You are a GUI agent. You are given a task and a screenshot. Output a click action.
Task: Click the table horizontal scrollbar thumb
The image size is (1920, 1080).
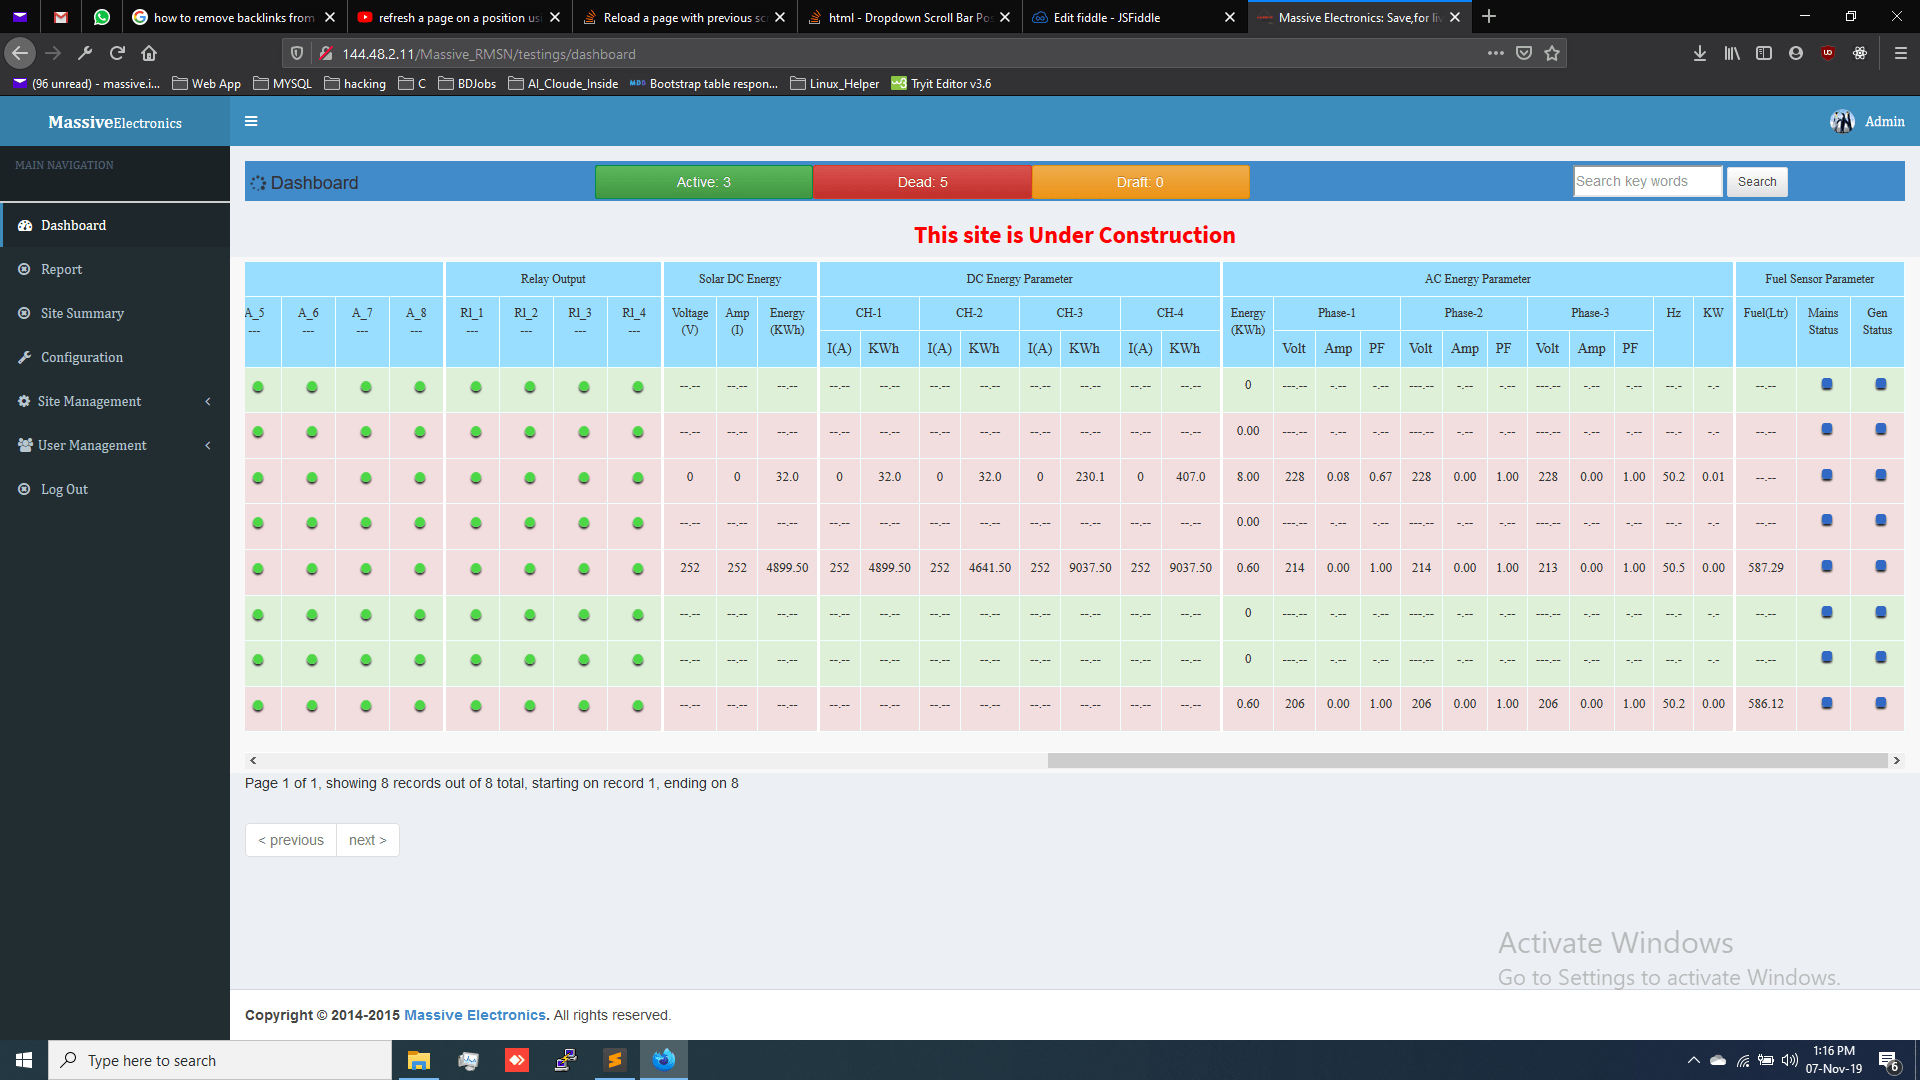click(x=1466, y=761)
